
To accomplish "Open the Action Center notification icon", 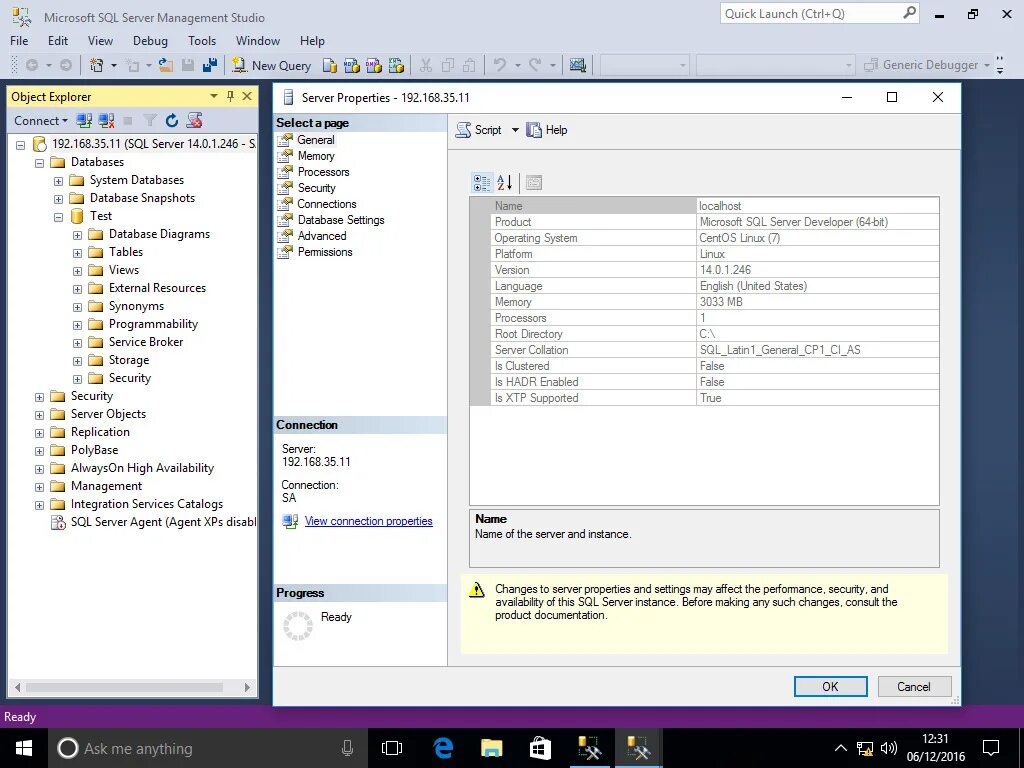I will [991, 748].
